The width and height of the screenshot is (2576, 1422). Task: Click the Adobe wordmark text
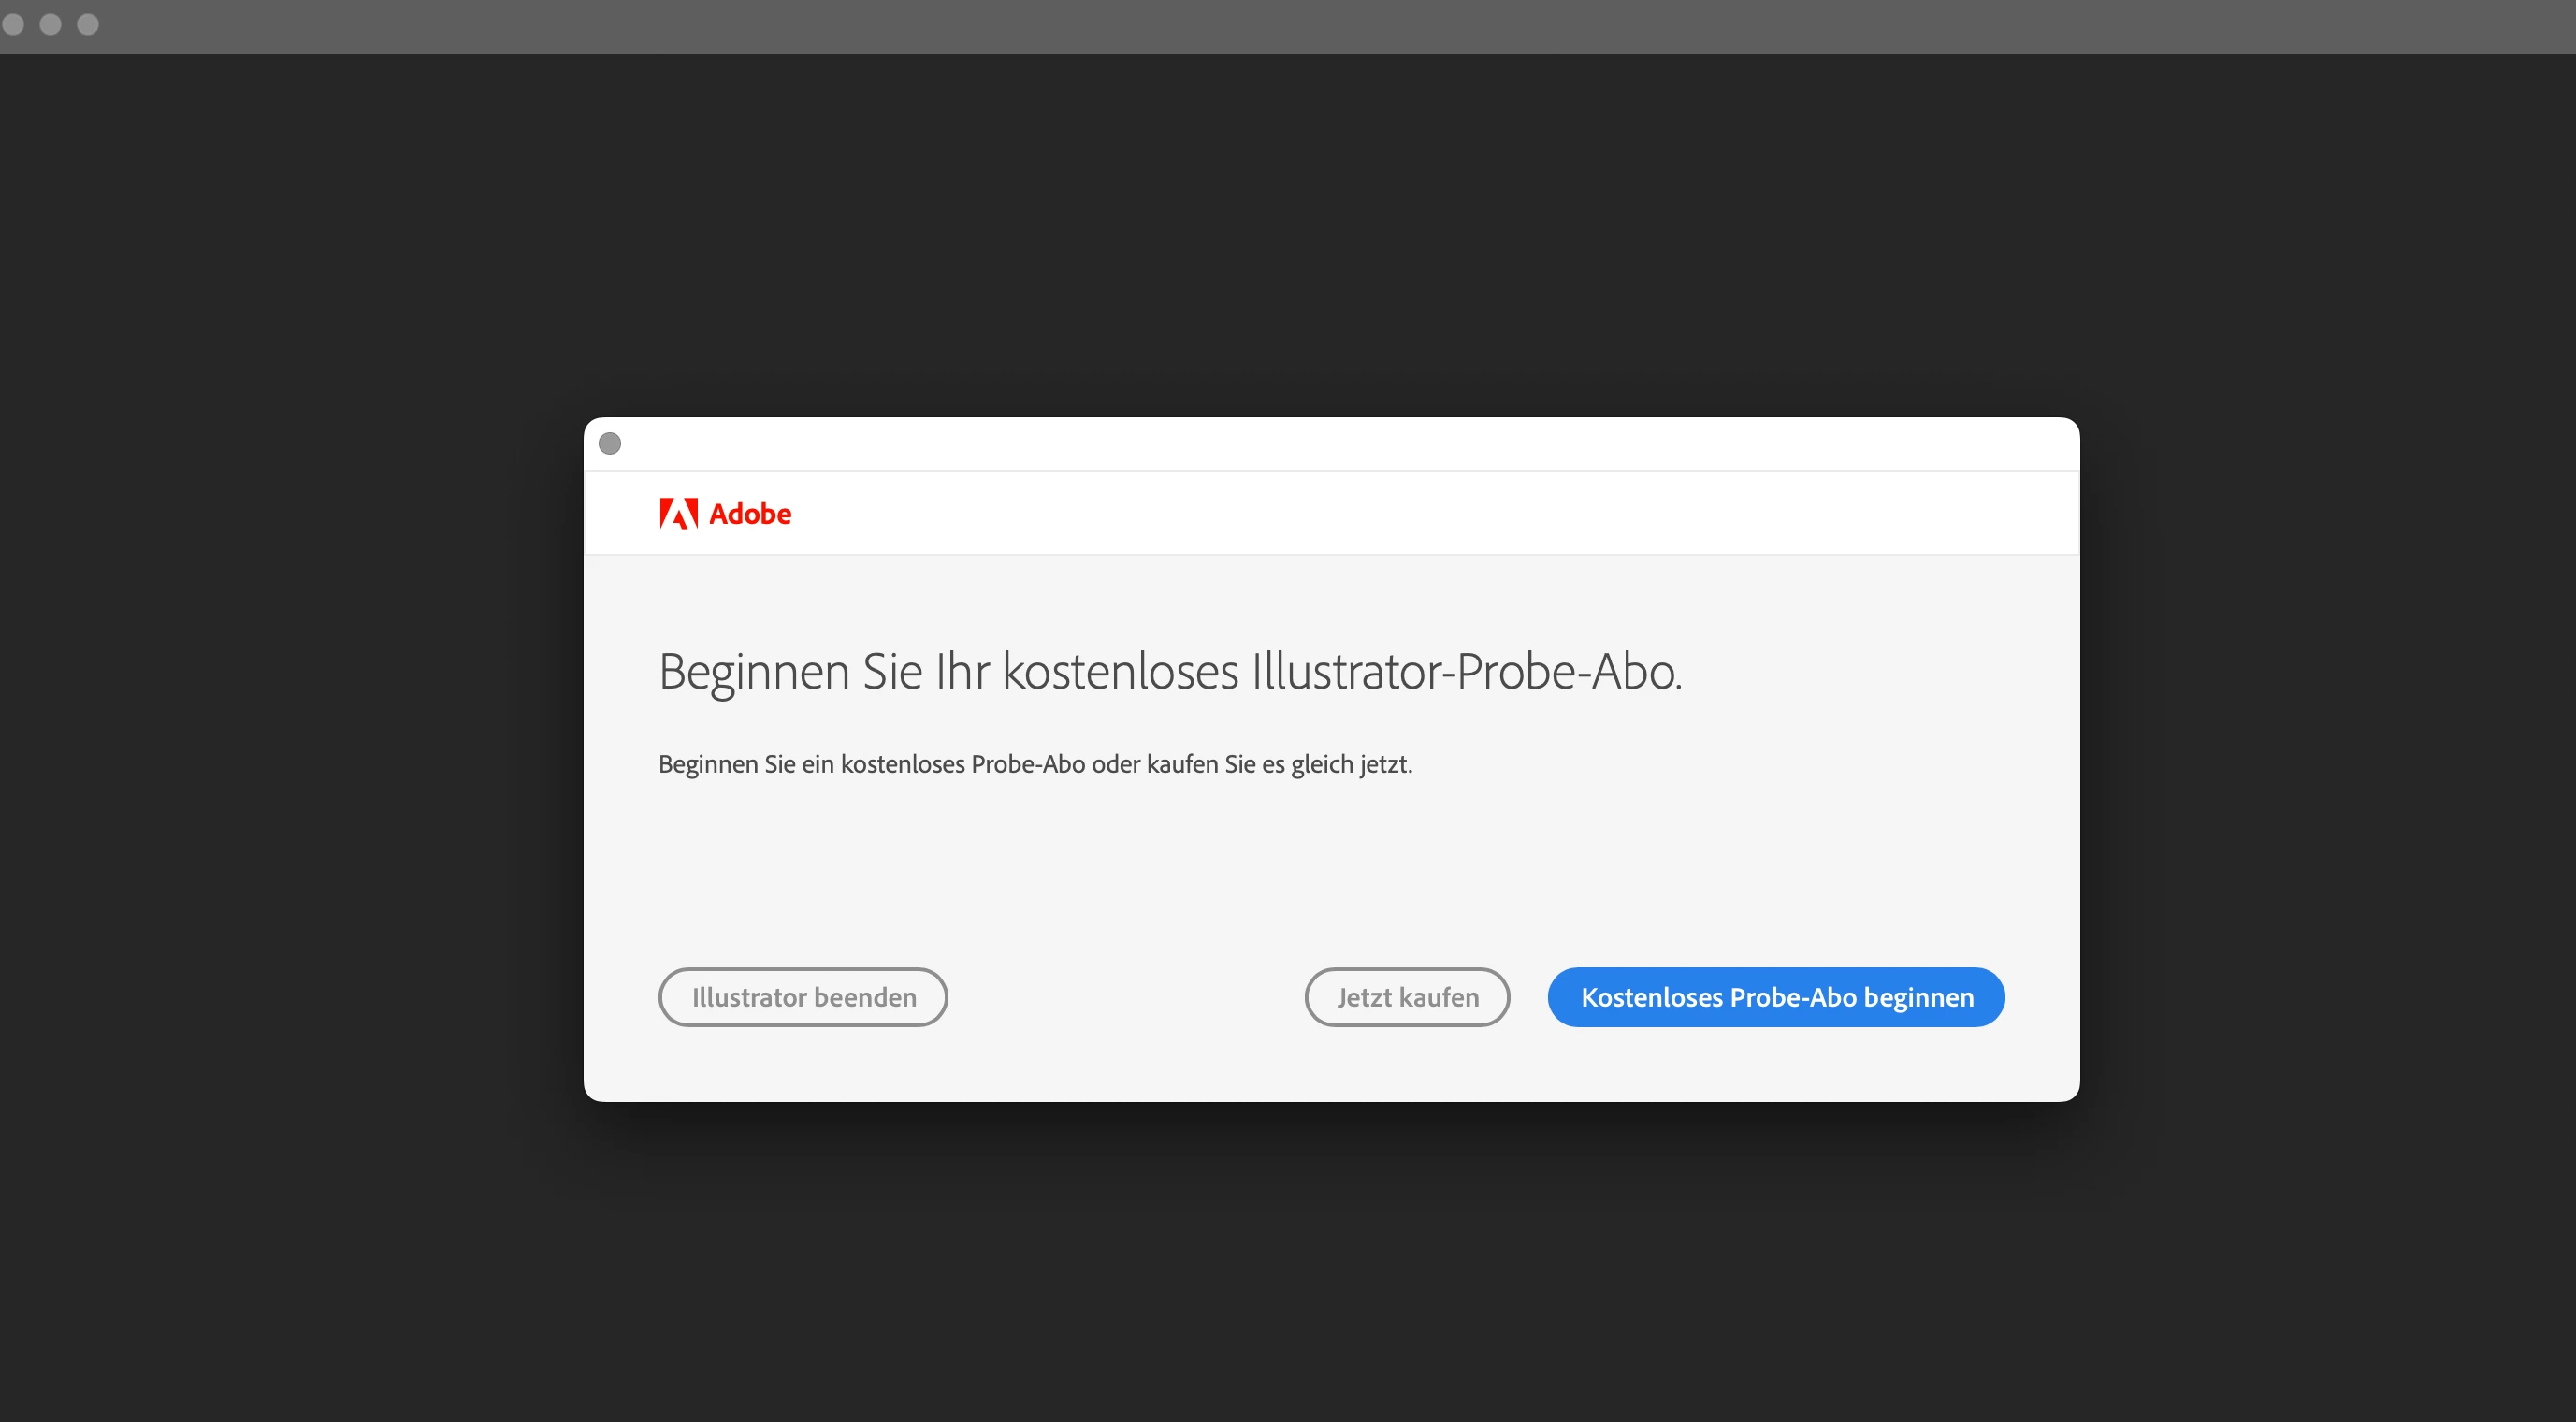pos(750,514)
